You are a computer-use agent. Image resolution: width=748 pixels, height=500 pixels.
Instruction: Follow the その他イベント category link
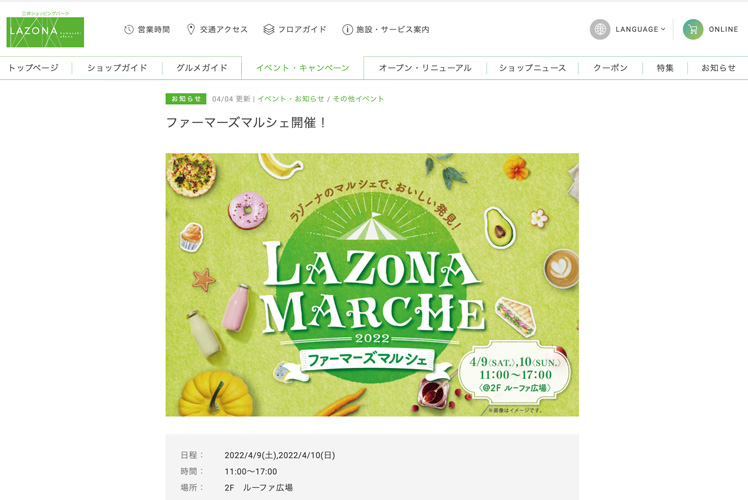[358, 99]
